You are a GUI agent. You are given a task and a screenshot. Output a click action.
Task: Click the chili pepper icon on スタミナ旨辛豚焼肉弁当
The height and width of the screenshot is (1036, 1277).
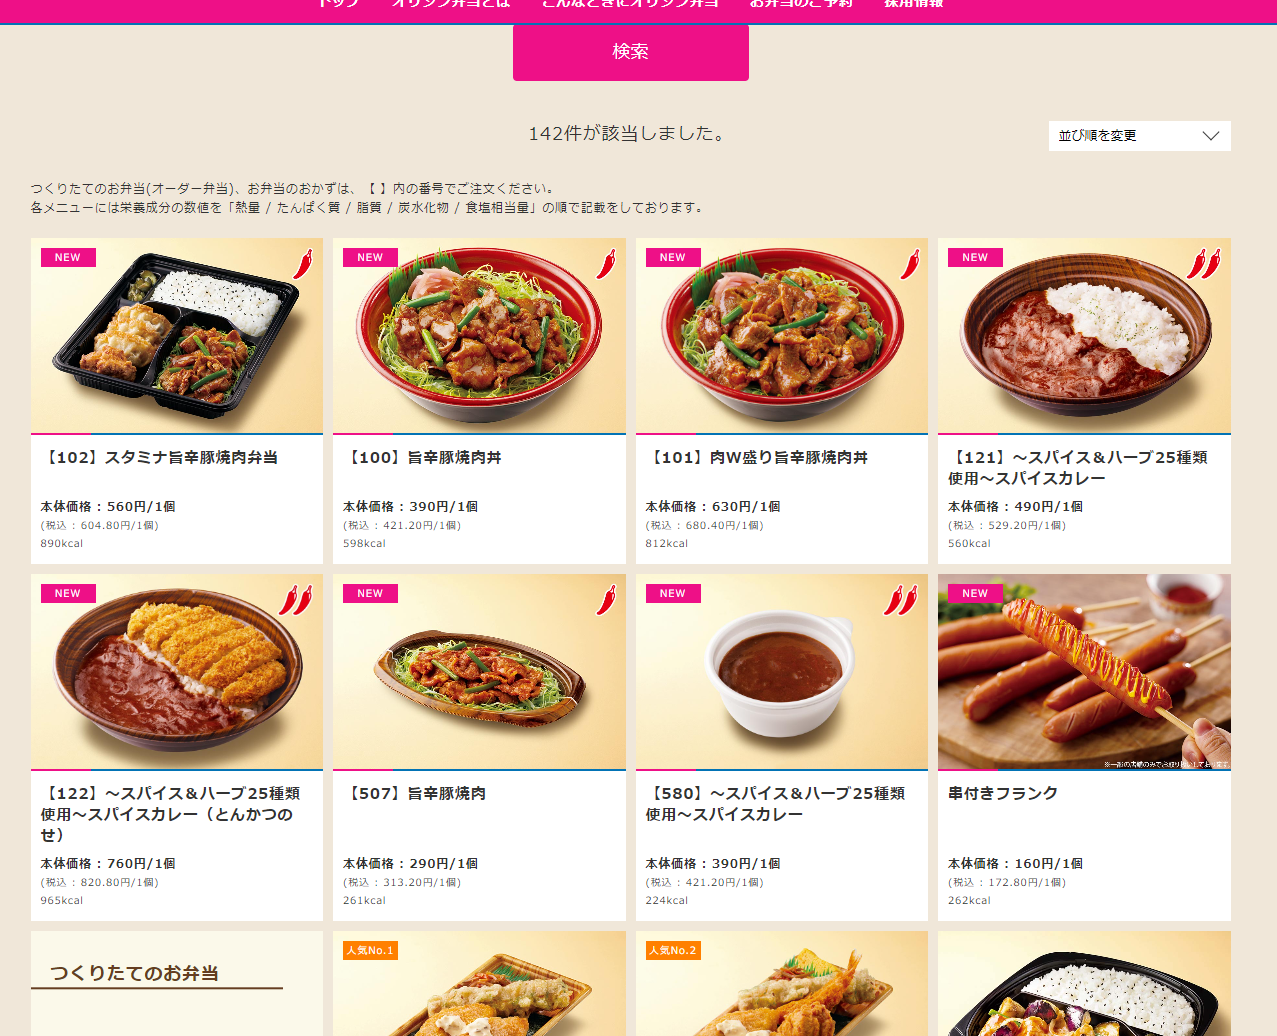point(303,264)
